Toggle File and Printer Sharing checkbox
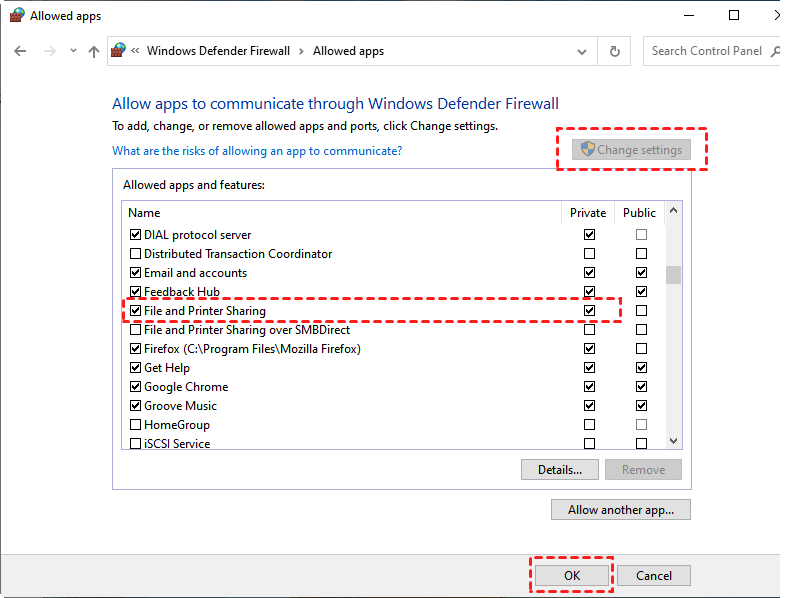The height and width of the screenshot is (598, 804). click(x=136, y=311)
